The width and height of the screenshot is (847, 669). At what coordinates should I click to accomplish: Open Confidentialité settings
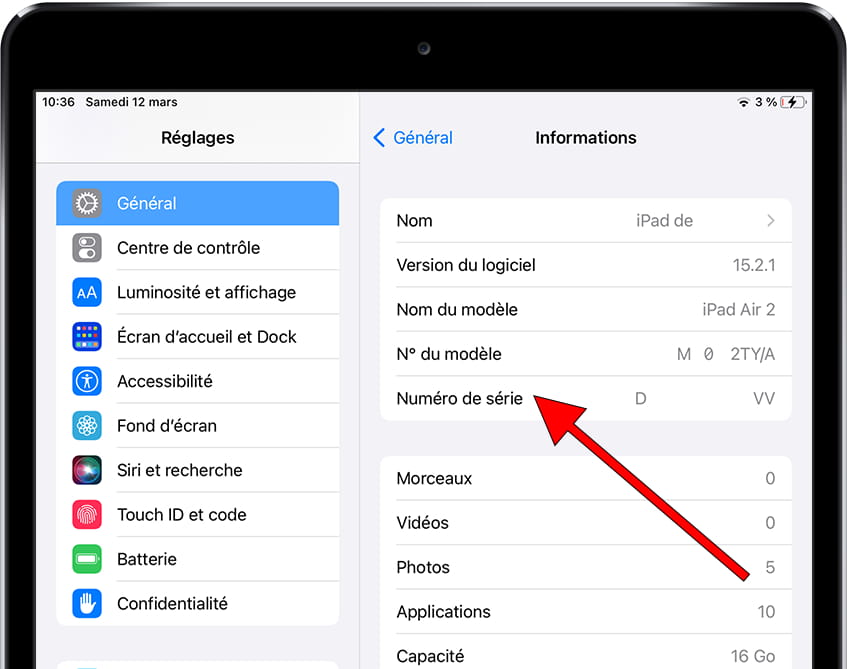[x=198, y=603]
